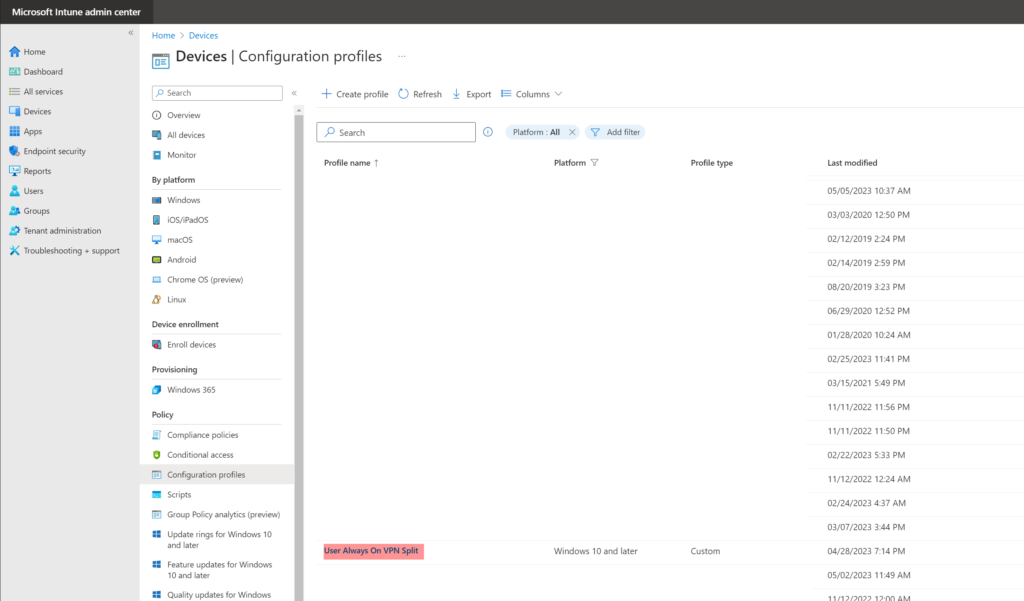Viewport: 1024px width, 601px height.
Task: Click the Devices menu search box
Action: click(x=217, y=93)
